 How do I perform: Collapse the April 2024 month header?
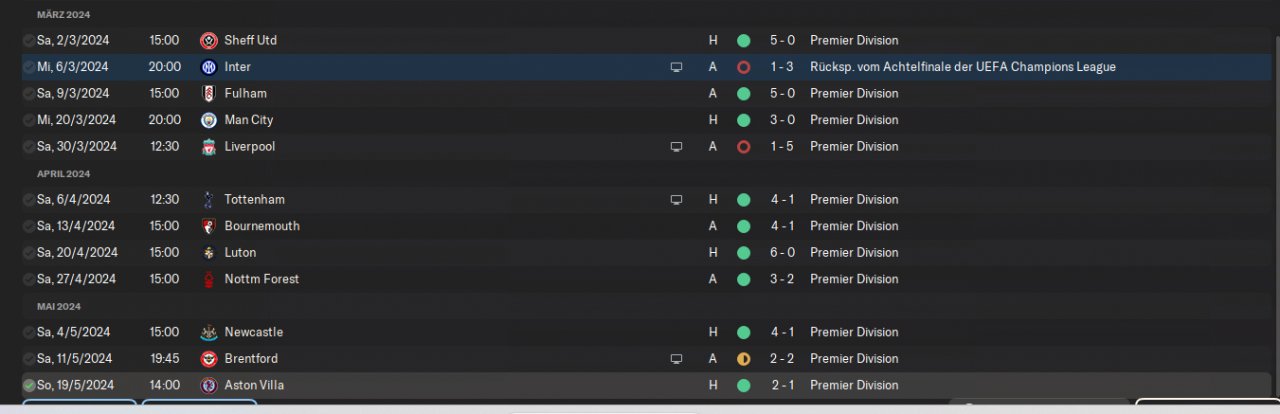coord(63,173)
